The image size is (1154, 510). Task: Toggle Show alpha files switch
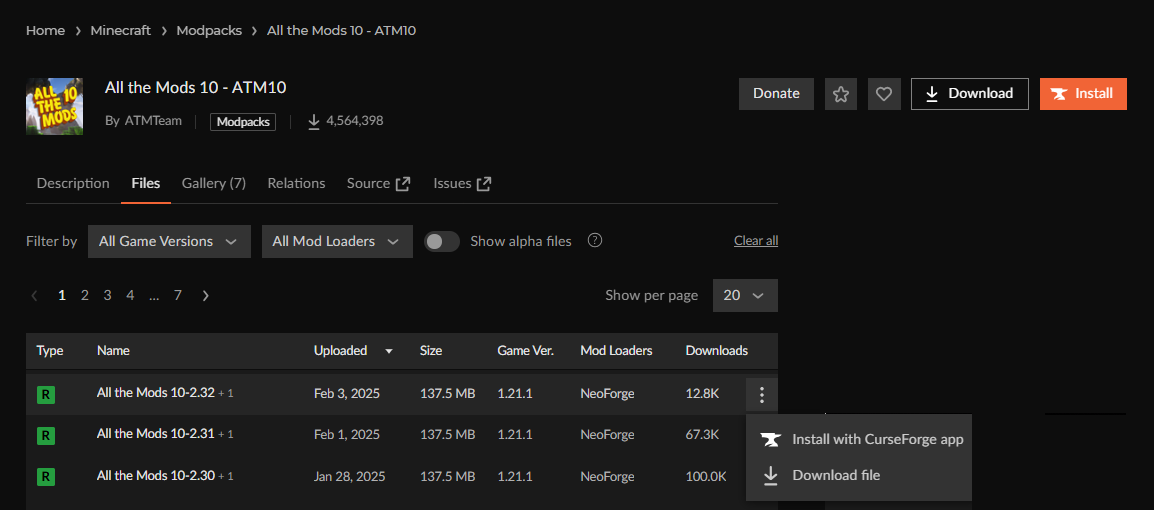(442, 241)
